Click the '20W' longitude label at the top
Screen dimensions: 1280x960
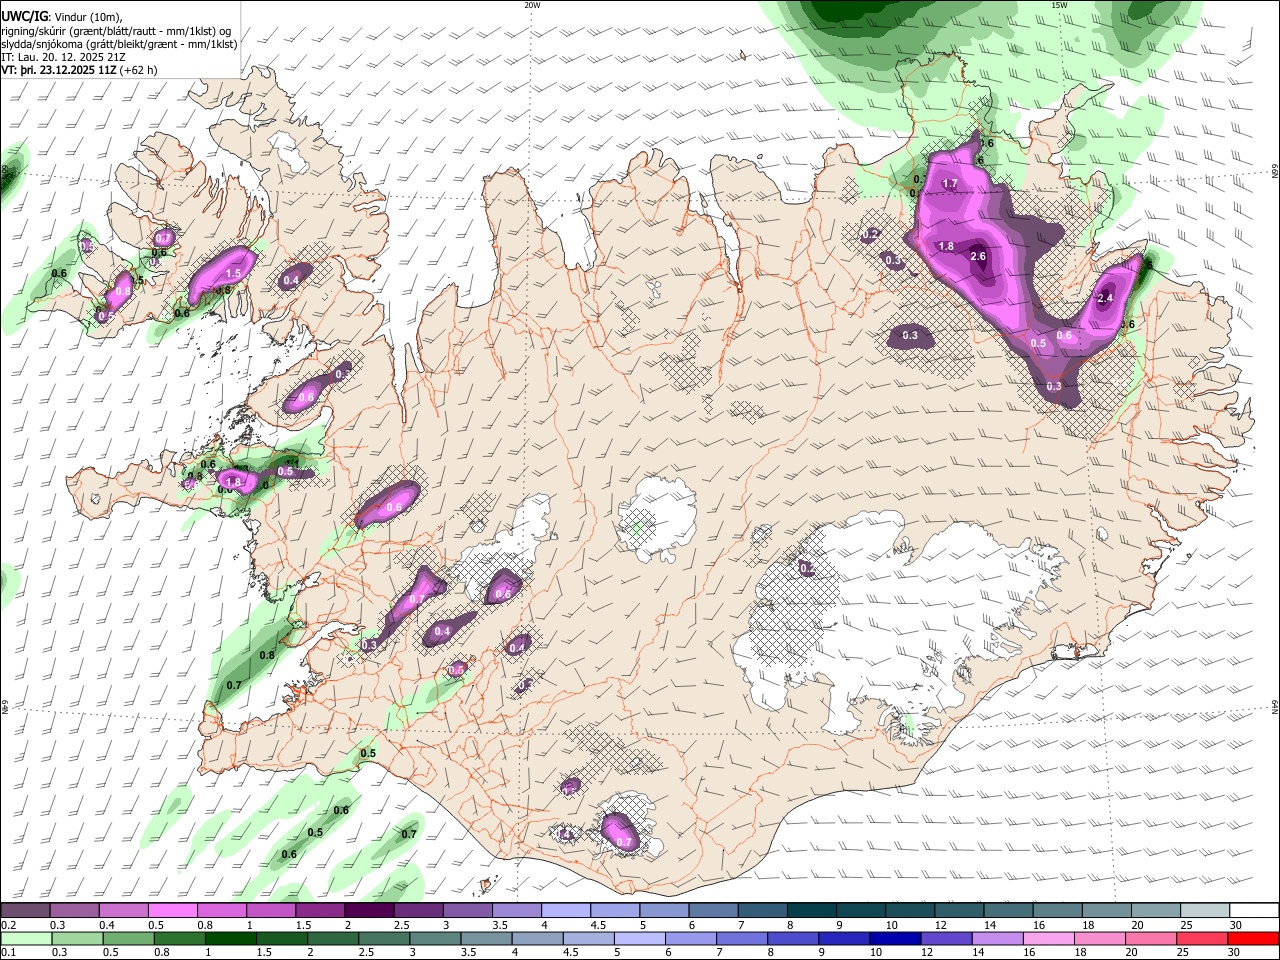coord(532,5)
